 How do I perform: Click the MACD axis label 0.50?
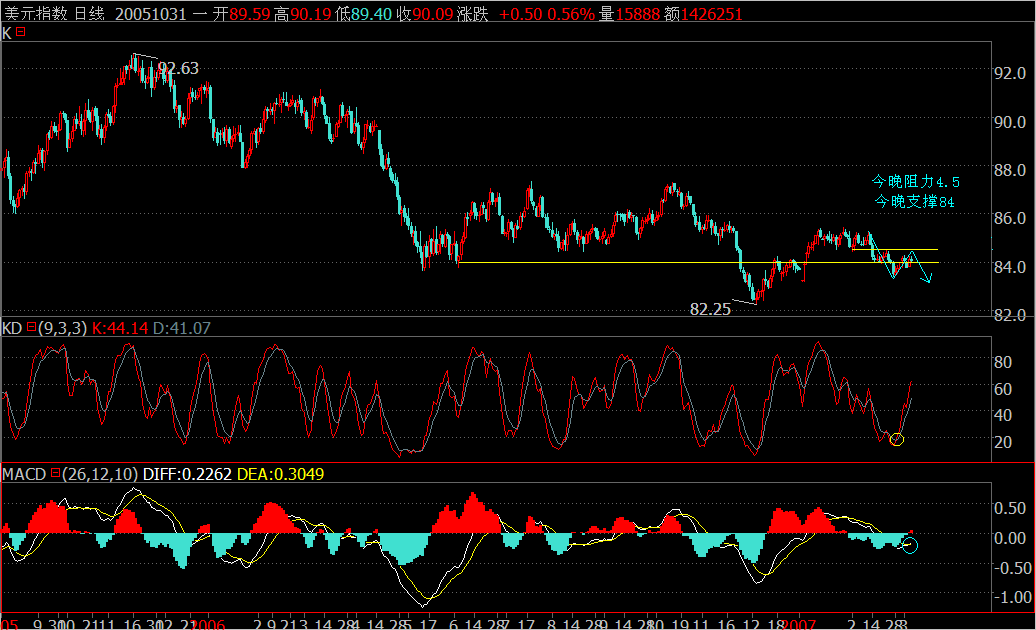point(1010,508)
